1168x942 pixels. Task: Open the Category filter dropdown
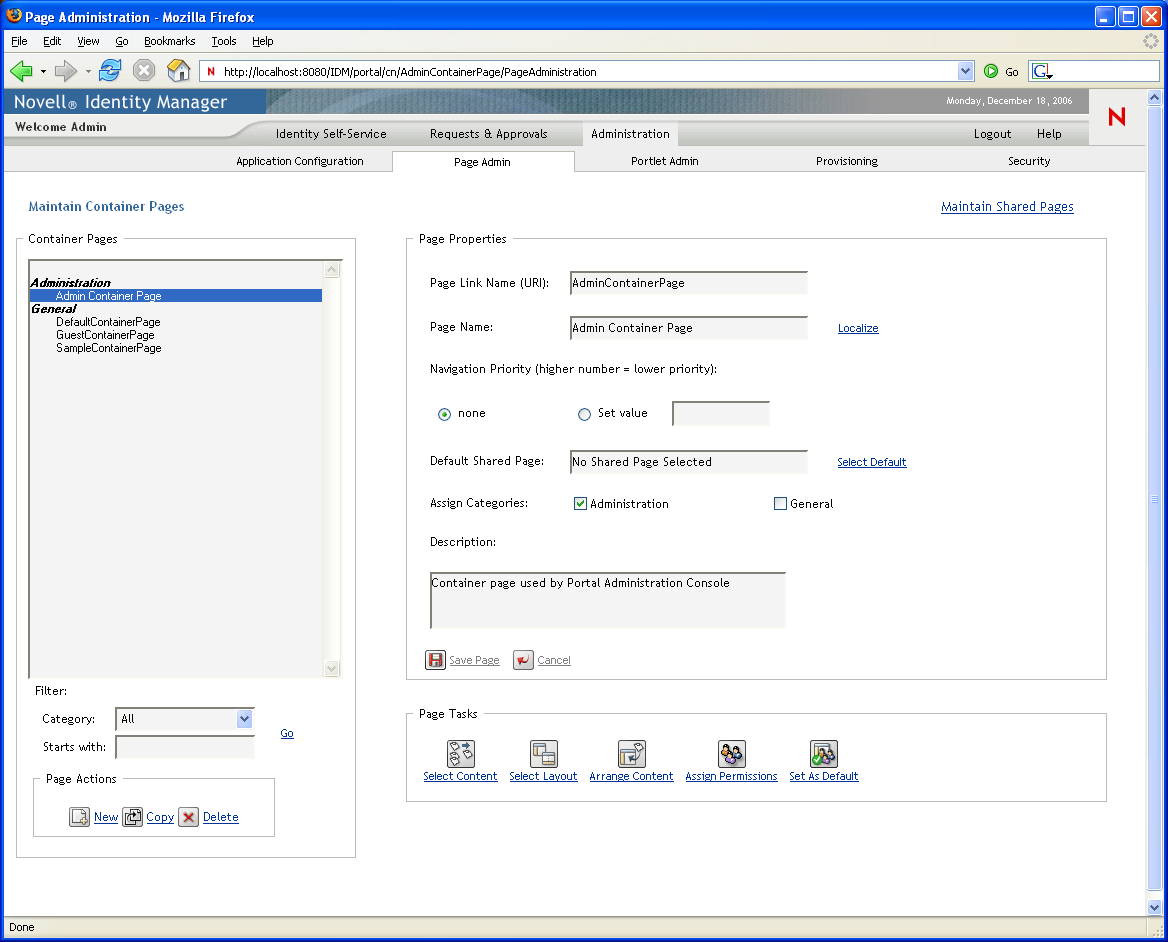coord(244,719)
